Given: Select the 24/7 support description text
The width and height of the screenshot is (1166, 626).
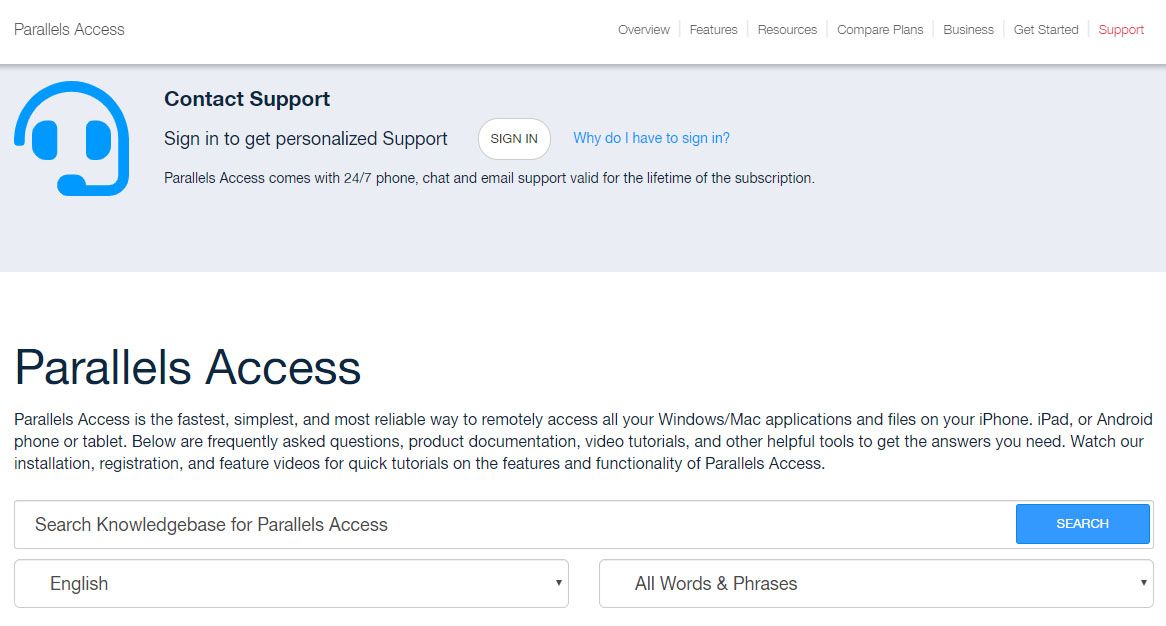Looking at the screenshot, I should click(490, 177).
